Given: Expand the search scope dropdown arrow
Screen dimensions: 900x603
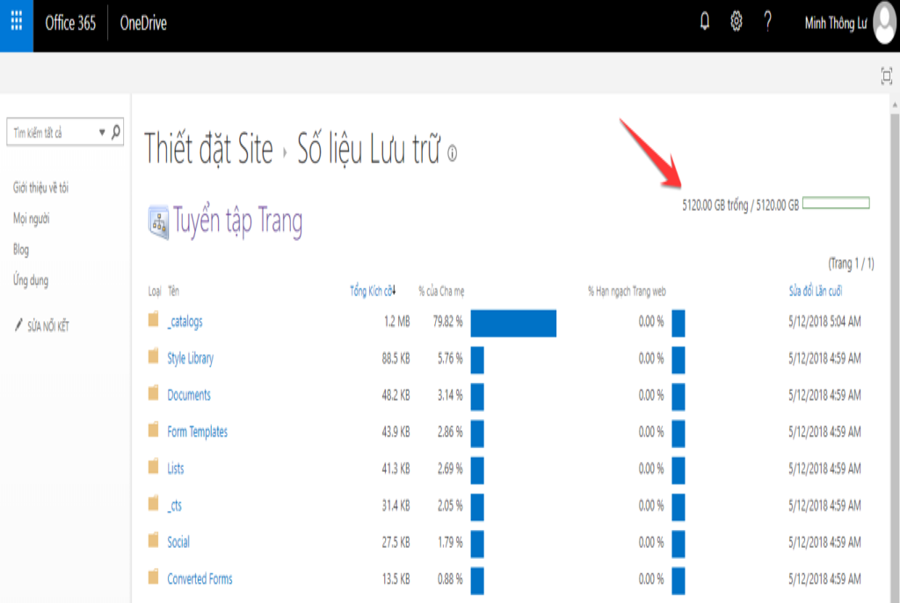Looking at the screenshot, I should pos(102,132).
